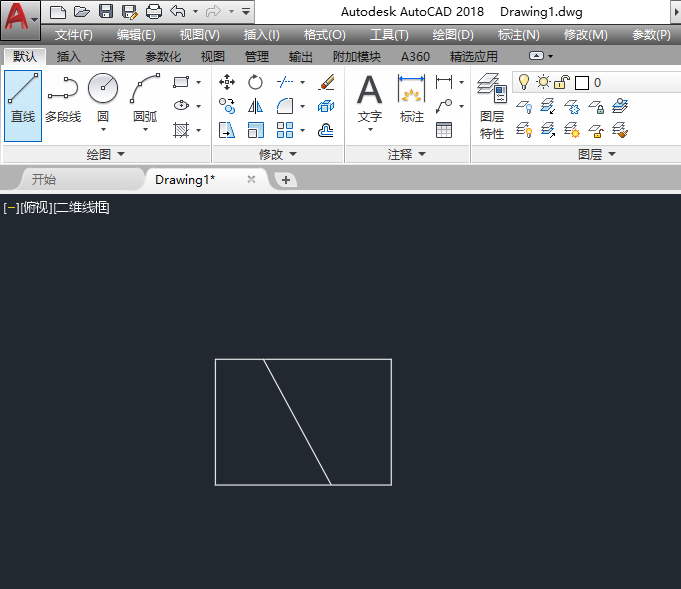The width and height of the screenshot is (681, 589).
Task: Activate the Move tool icon
Action: tap(227, 82)
